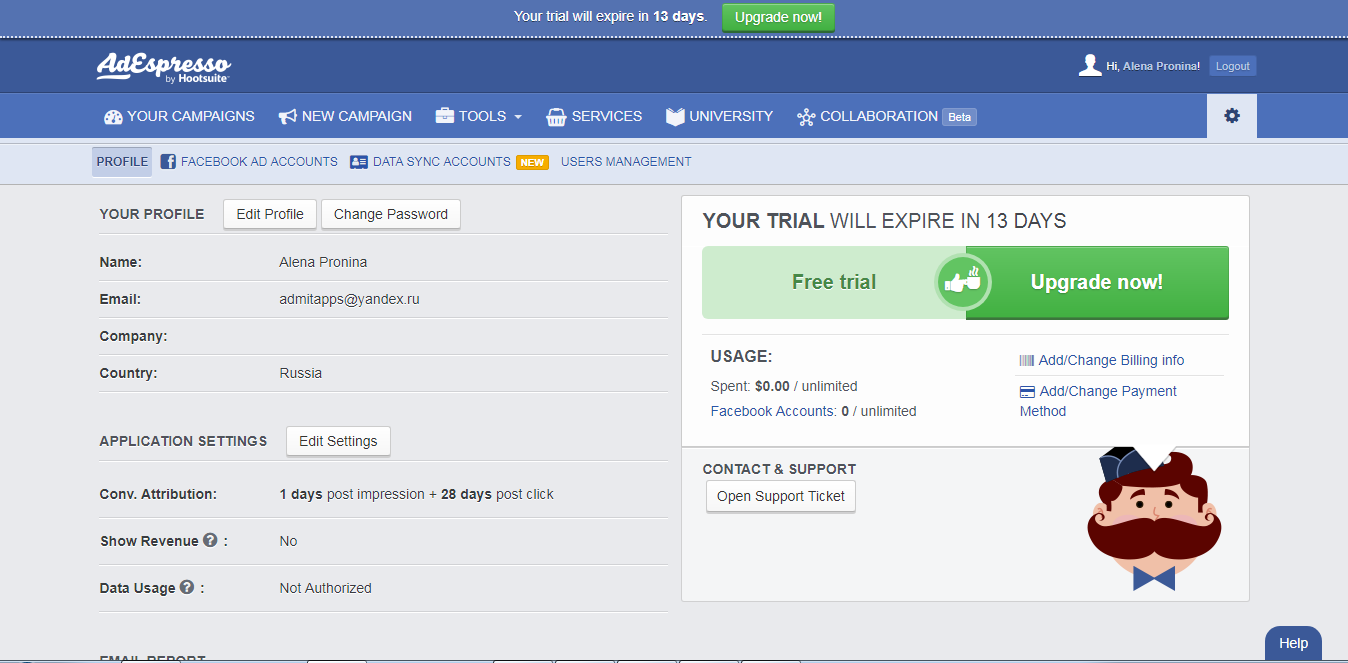Open Your Campaigns in the navigation bar
This screenshot has height=663, width=1348.
click(x=179, y=116)
